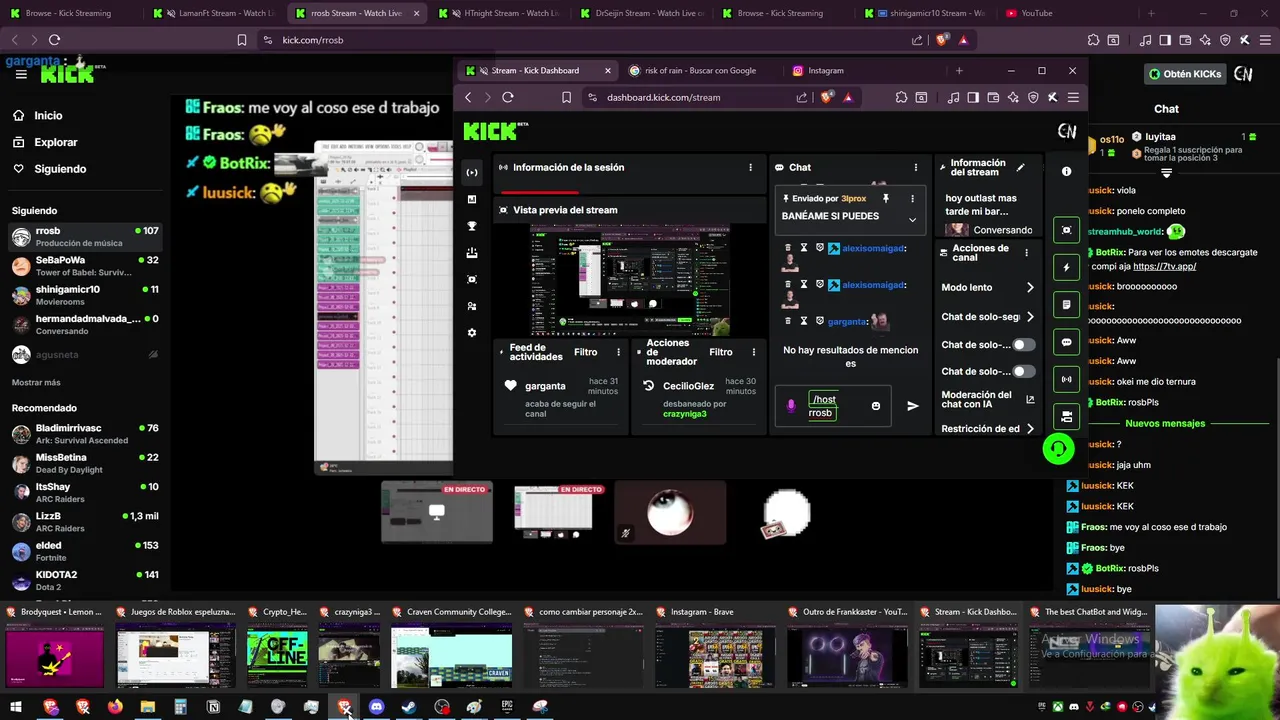Expand Chat de solo-seguidores options arrow
1280x720 pixels.
(1030, 317)
